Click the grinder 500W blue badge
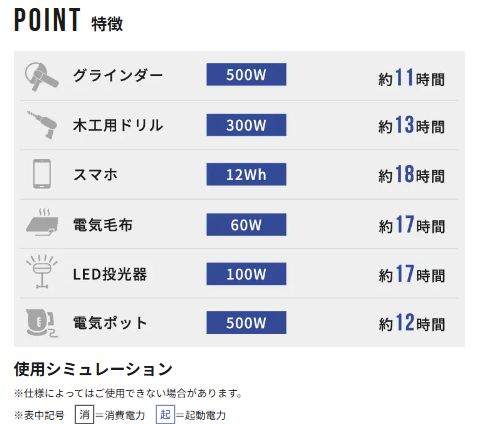 point(246,74)
